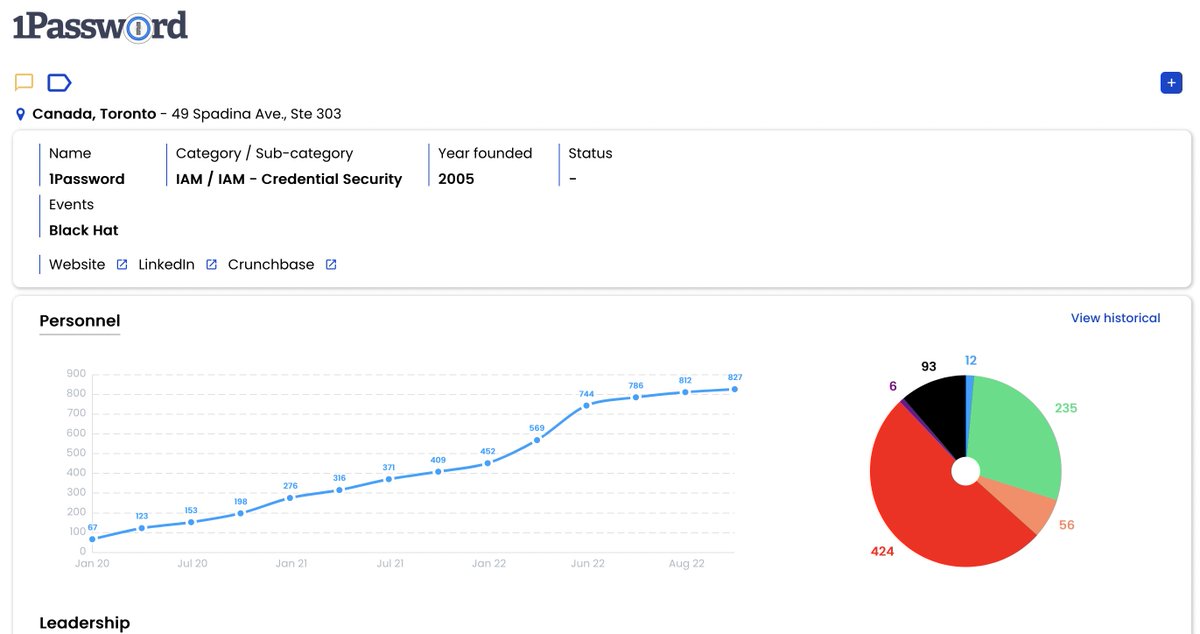Open the Website external link icon
This screenshot has width=1200, height=634.
pyautogui.click(x=122, y=265)
